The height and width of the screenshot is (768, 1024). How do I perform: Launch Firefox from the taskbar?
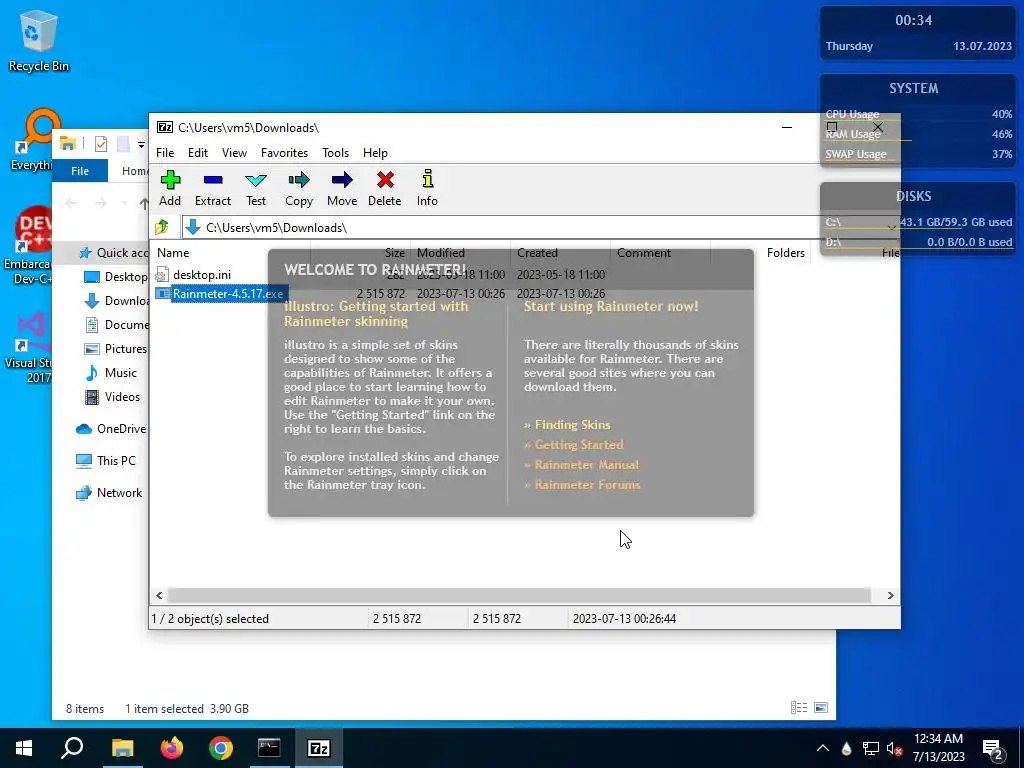point(172,748)
